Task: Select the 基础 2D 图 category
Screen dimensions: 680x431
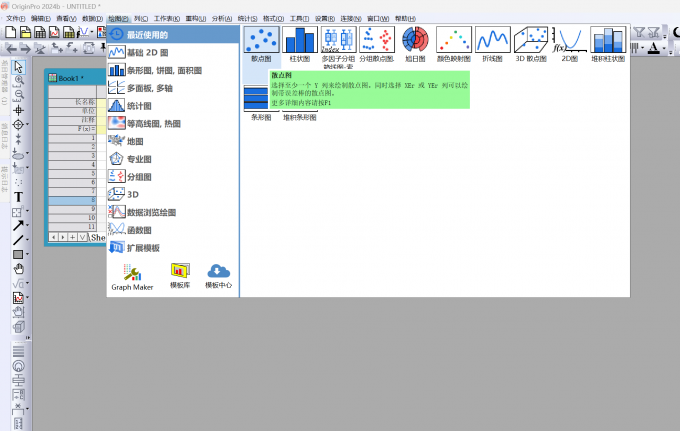Action: (173, 52)
